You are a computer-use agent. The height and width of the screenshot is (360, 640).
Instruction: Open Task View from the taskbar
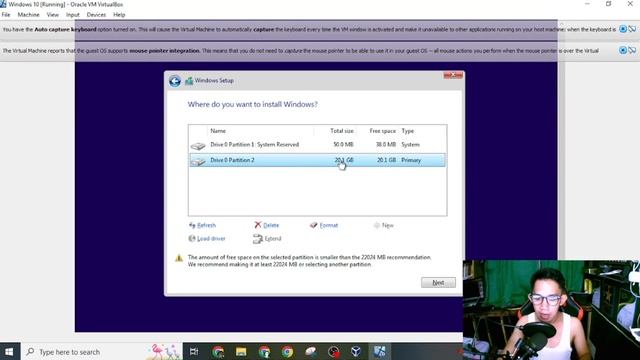coord(194,351)
